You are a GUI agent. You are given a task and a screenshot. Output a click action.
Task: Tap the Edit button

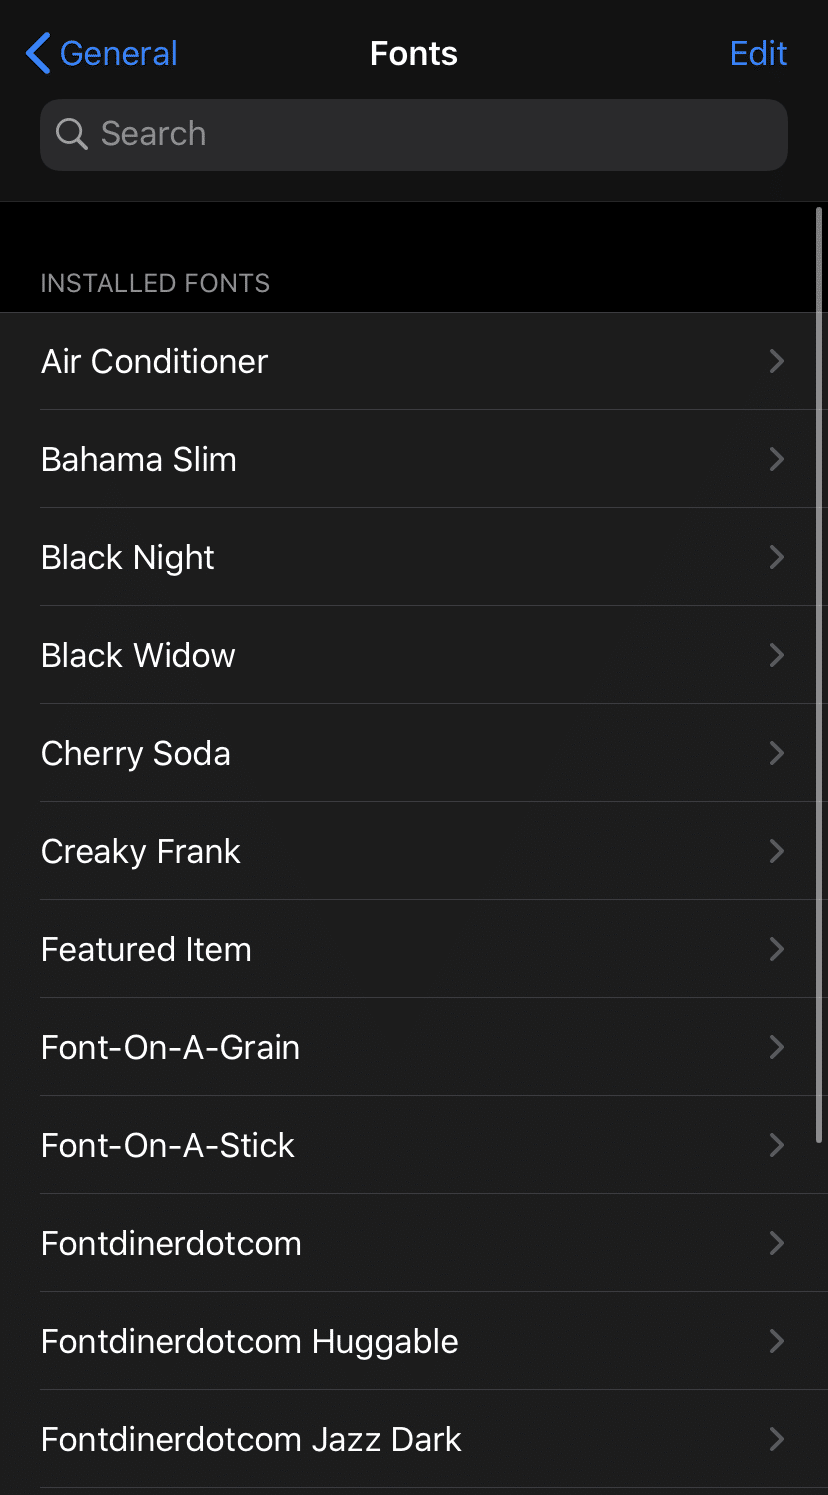tap(758, 53)
